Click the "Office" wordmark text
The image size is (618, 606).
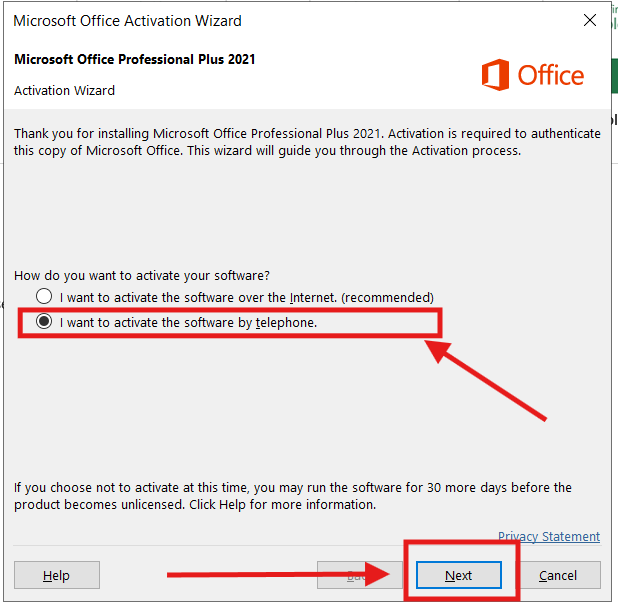(551, 75)
